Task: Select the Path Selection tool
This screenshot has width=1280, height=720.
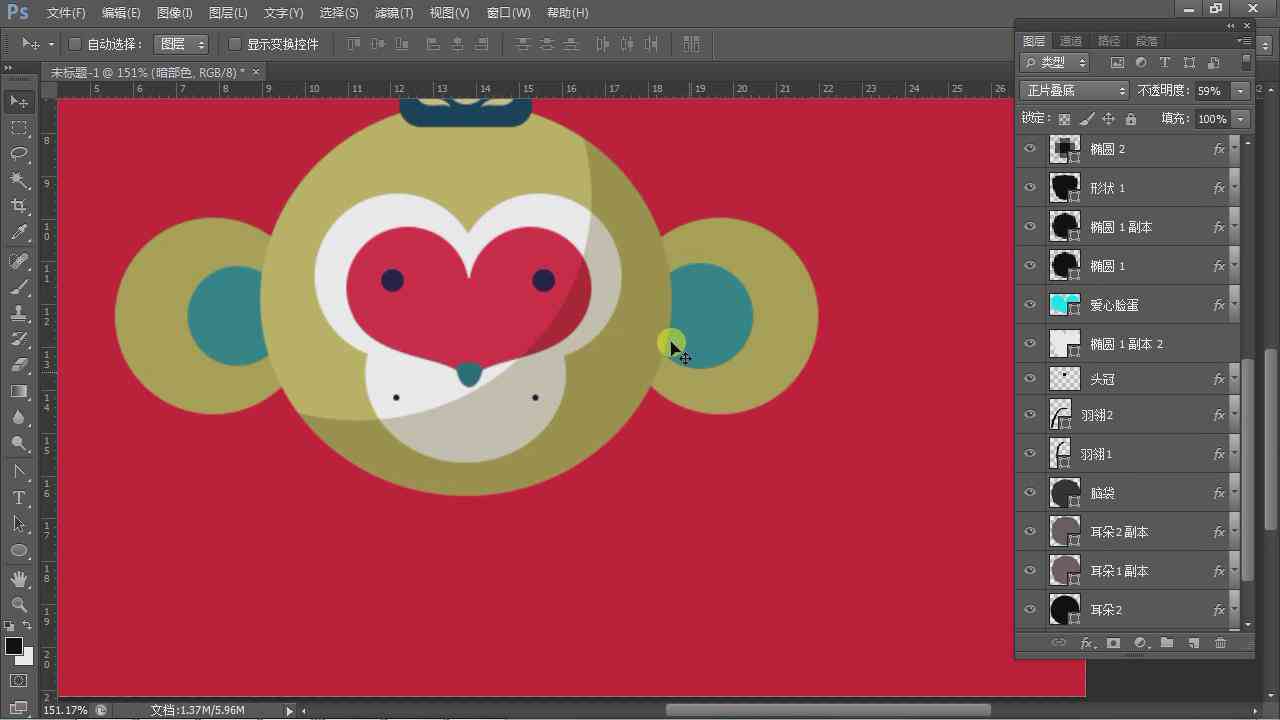Action: coord(19,523)
